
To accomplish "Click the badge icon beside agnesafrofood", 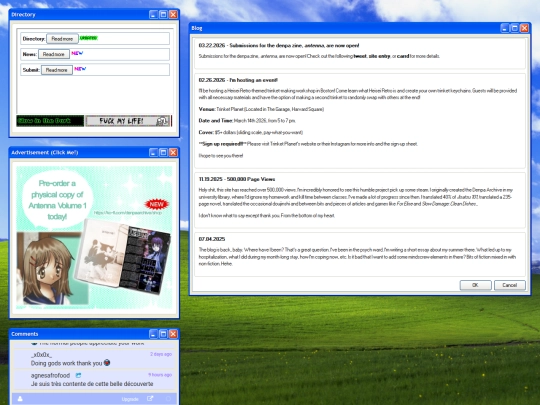I will 78,375.
